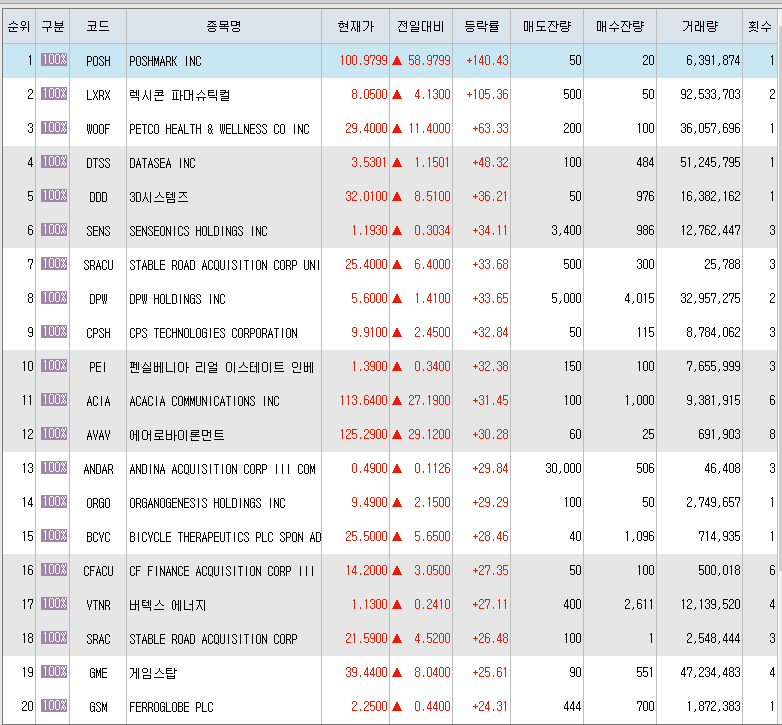Click sell quantity 30,000 for ANDAR
The height and width of the screenshot is (725, 782).
(563, 468)
